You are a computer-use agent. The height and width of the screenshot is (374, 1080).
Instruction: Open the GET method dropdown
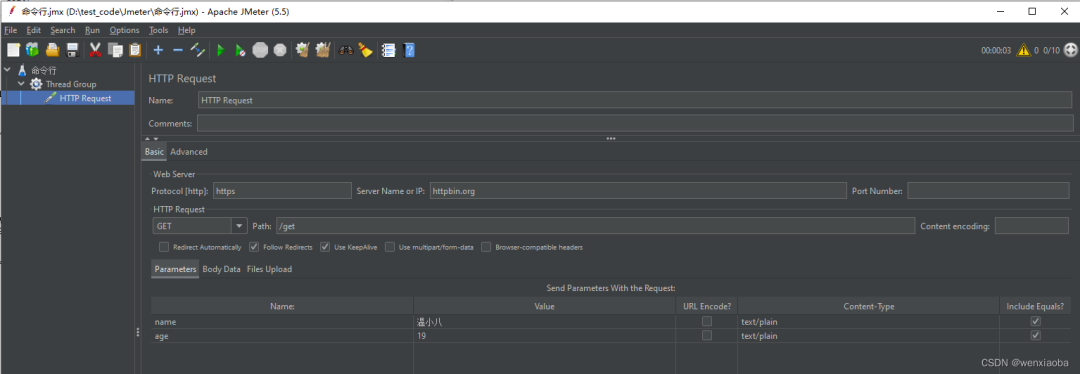(x=240, y=226)
